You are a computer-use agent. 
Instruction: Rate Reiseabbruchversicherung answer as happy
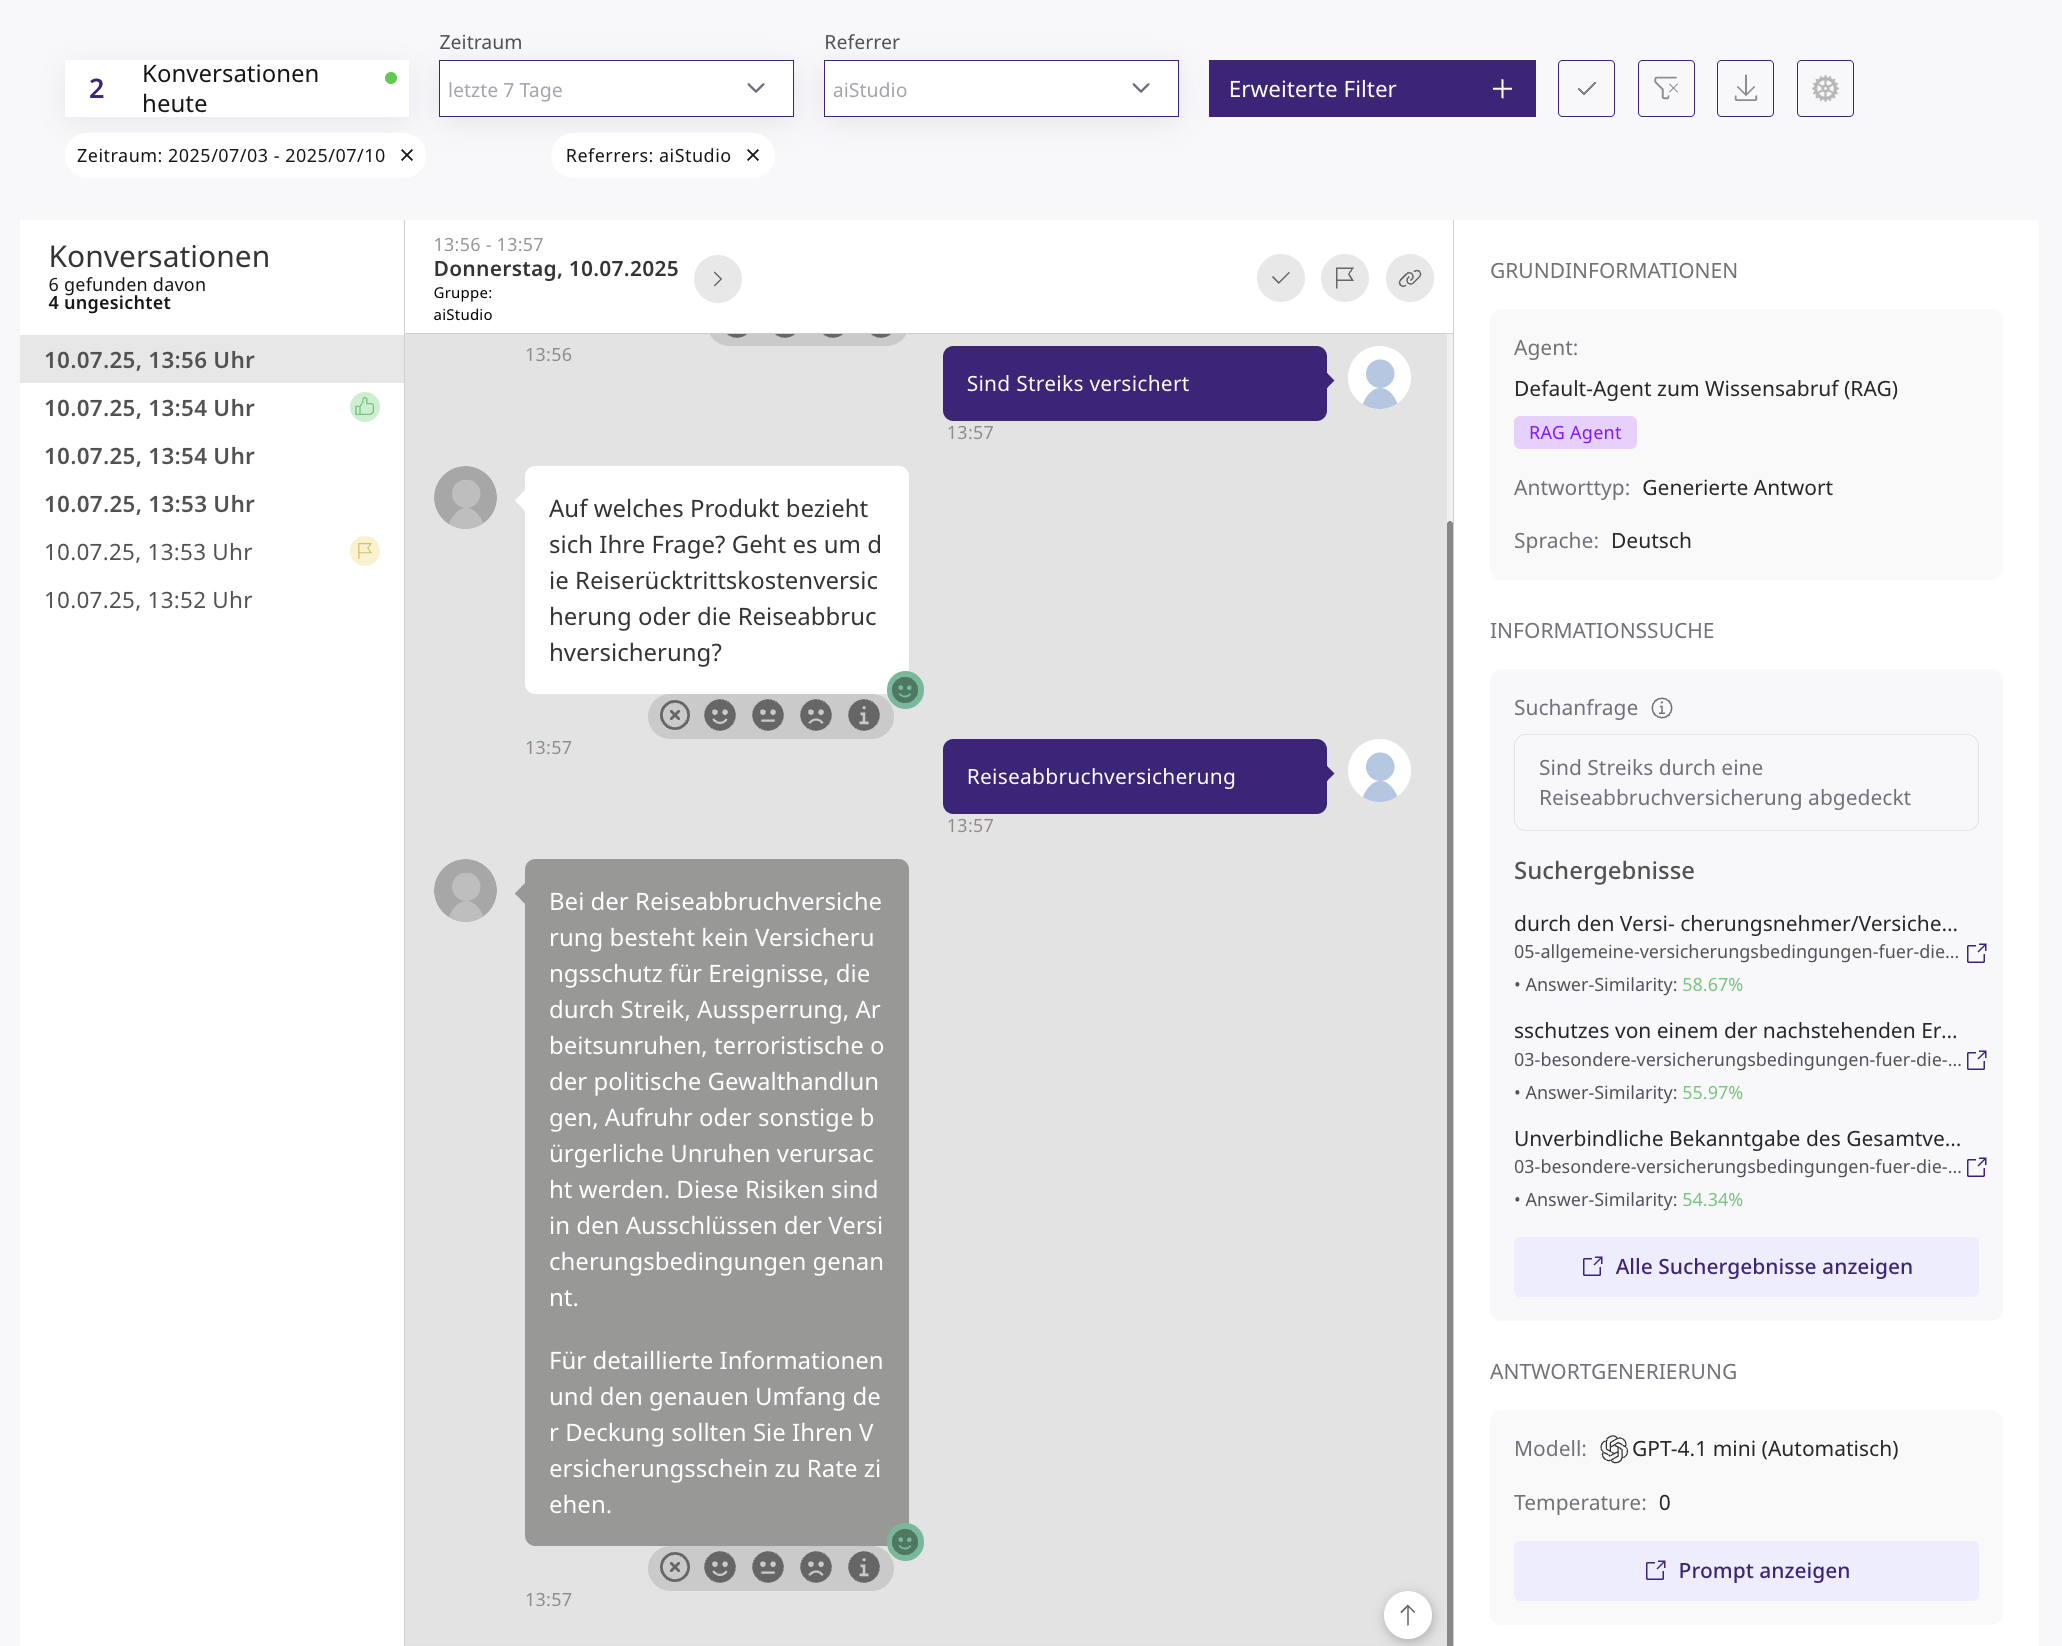point(720,1567)
